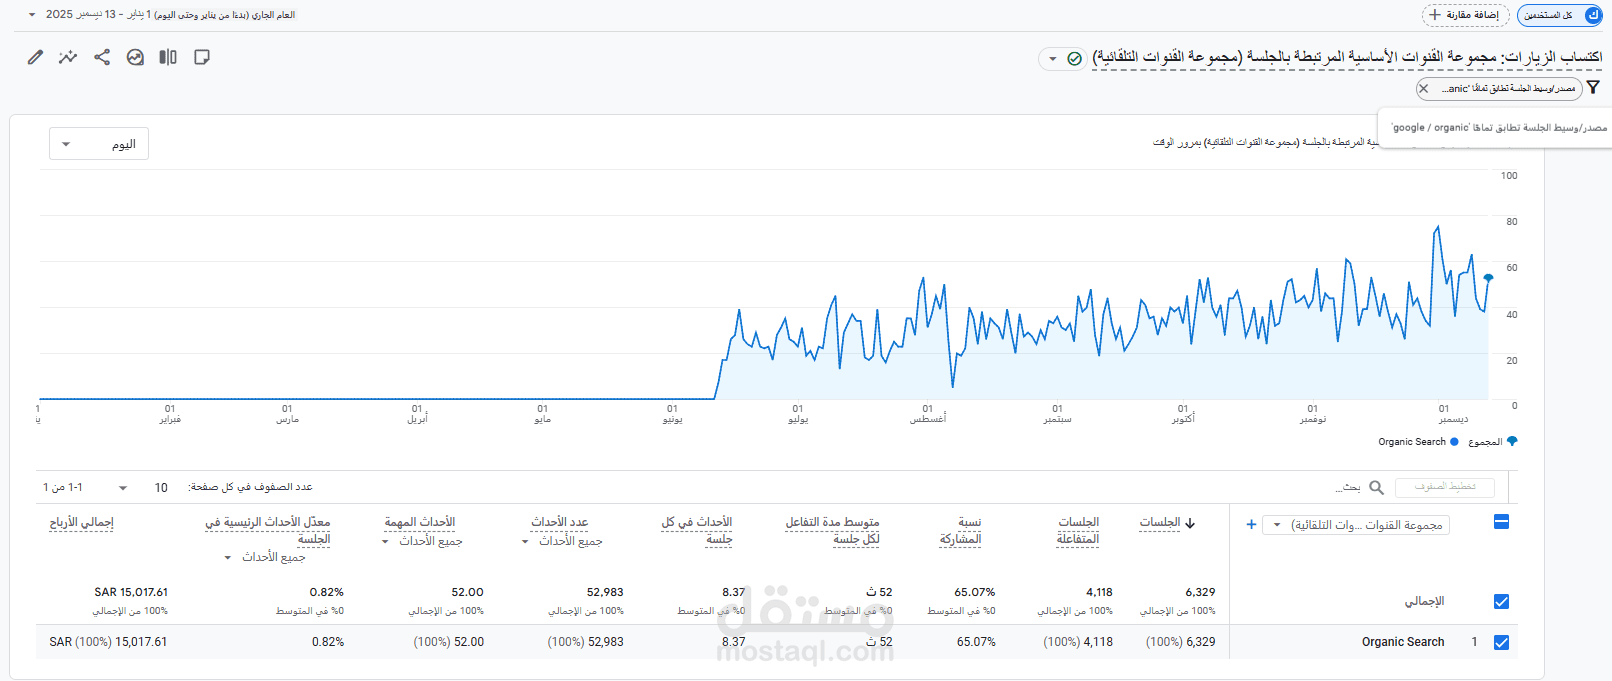The height and width of the screenshot is (681, 1612).
Task: Click blue chart marker at line end
Action: coord(1488,277)
